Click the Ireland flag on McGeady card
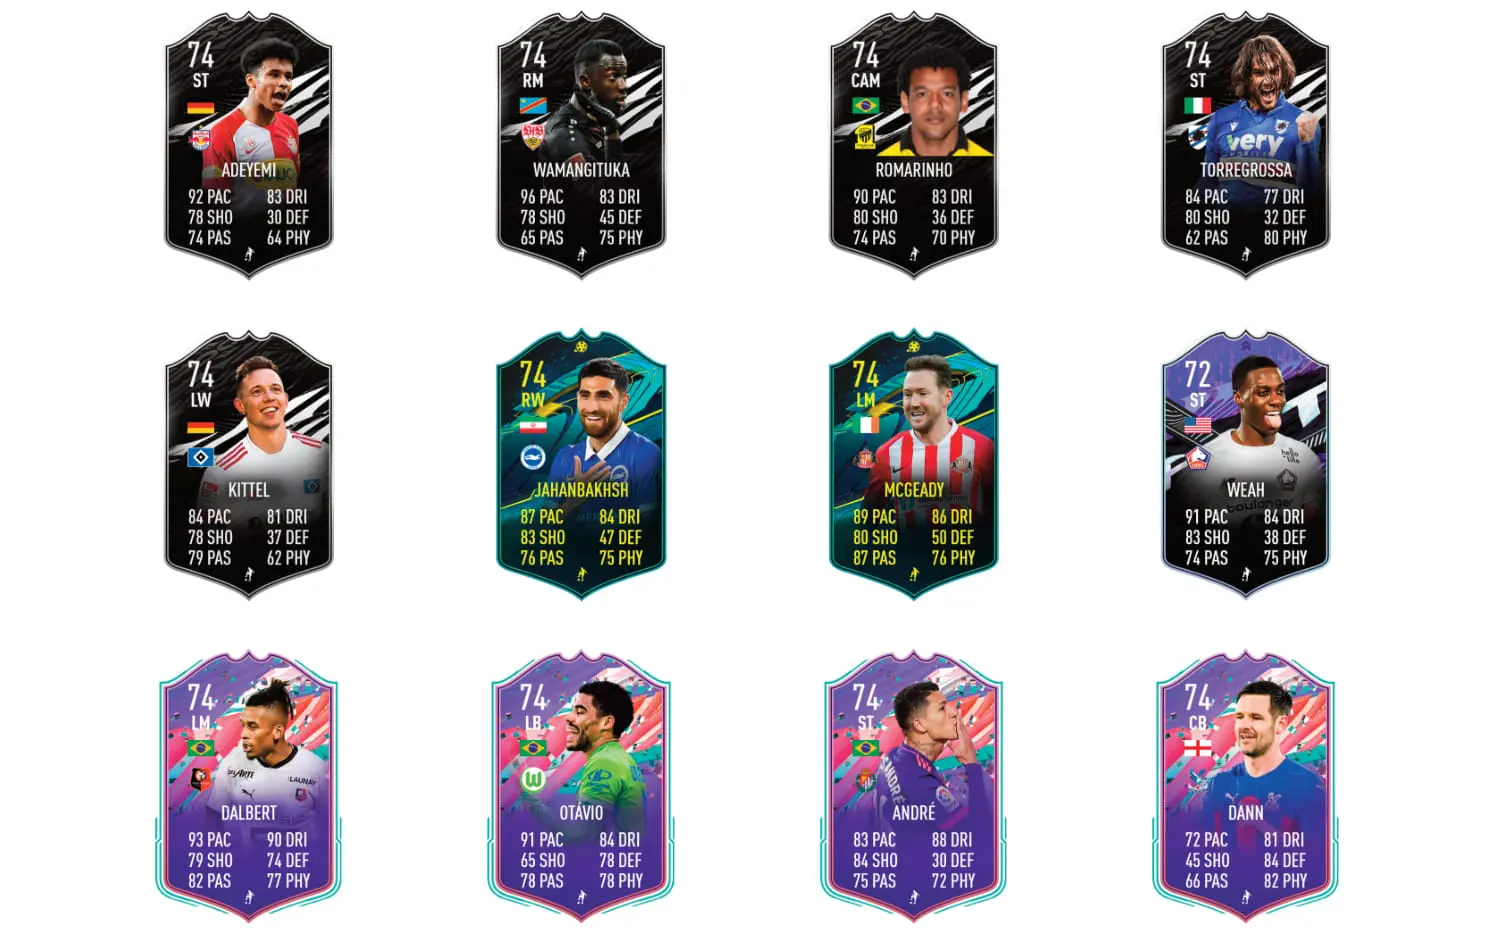Screen dimensions: 1497x945 tap(865, 426)
